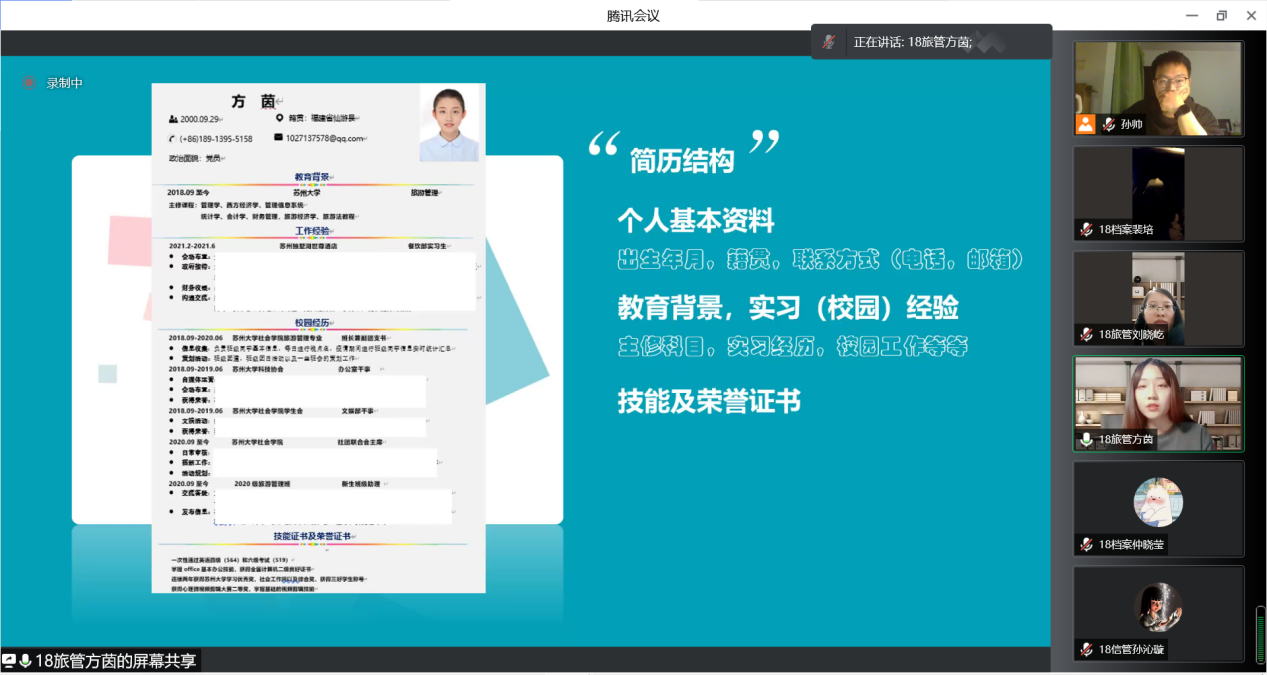Viewport: 1267px width, 675px height.
Task: Click the 录制中 recording status text
Action: 65,83
